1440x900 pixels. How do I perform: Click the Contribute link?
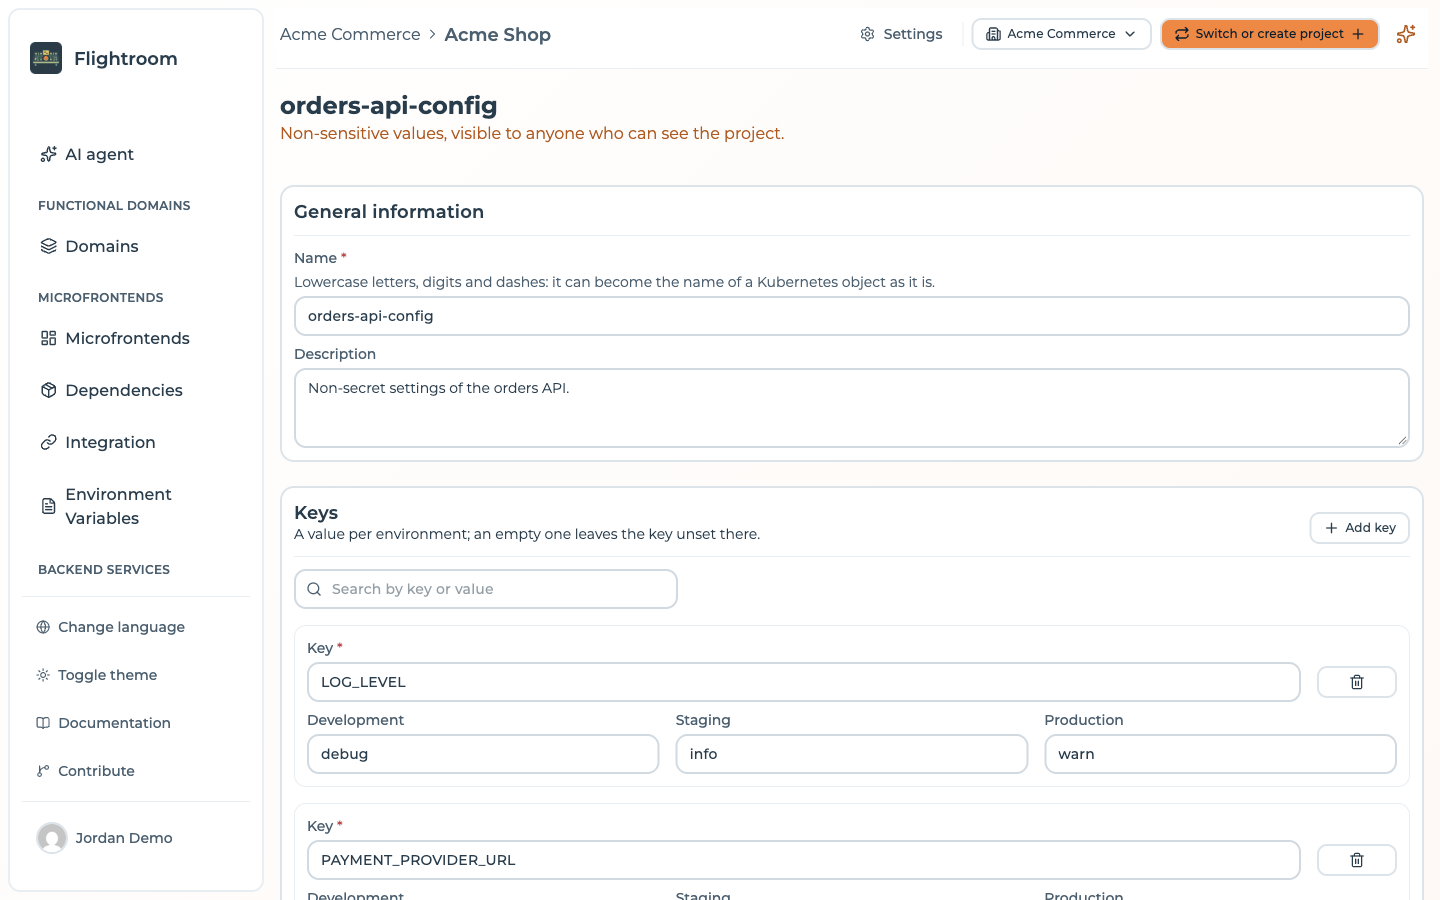[86, 771]
